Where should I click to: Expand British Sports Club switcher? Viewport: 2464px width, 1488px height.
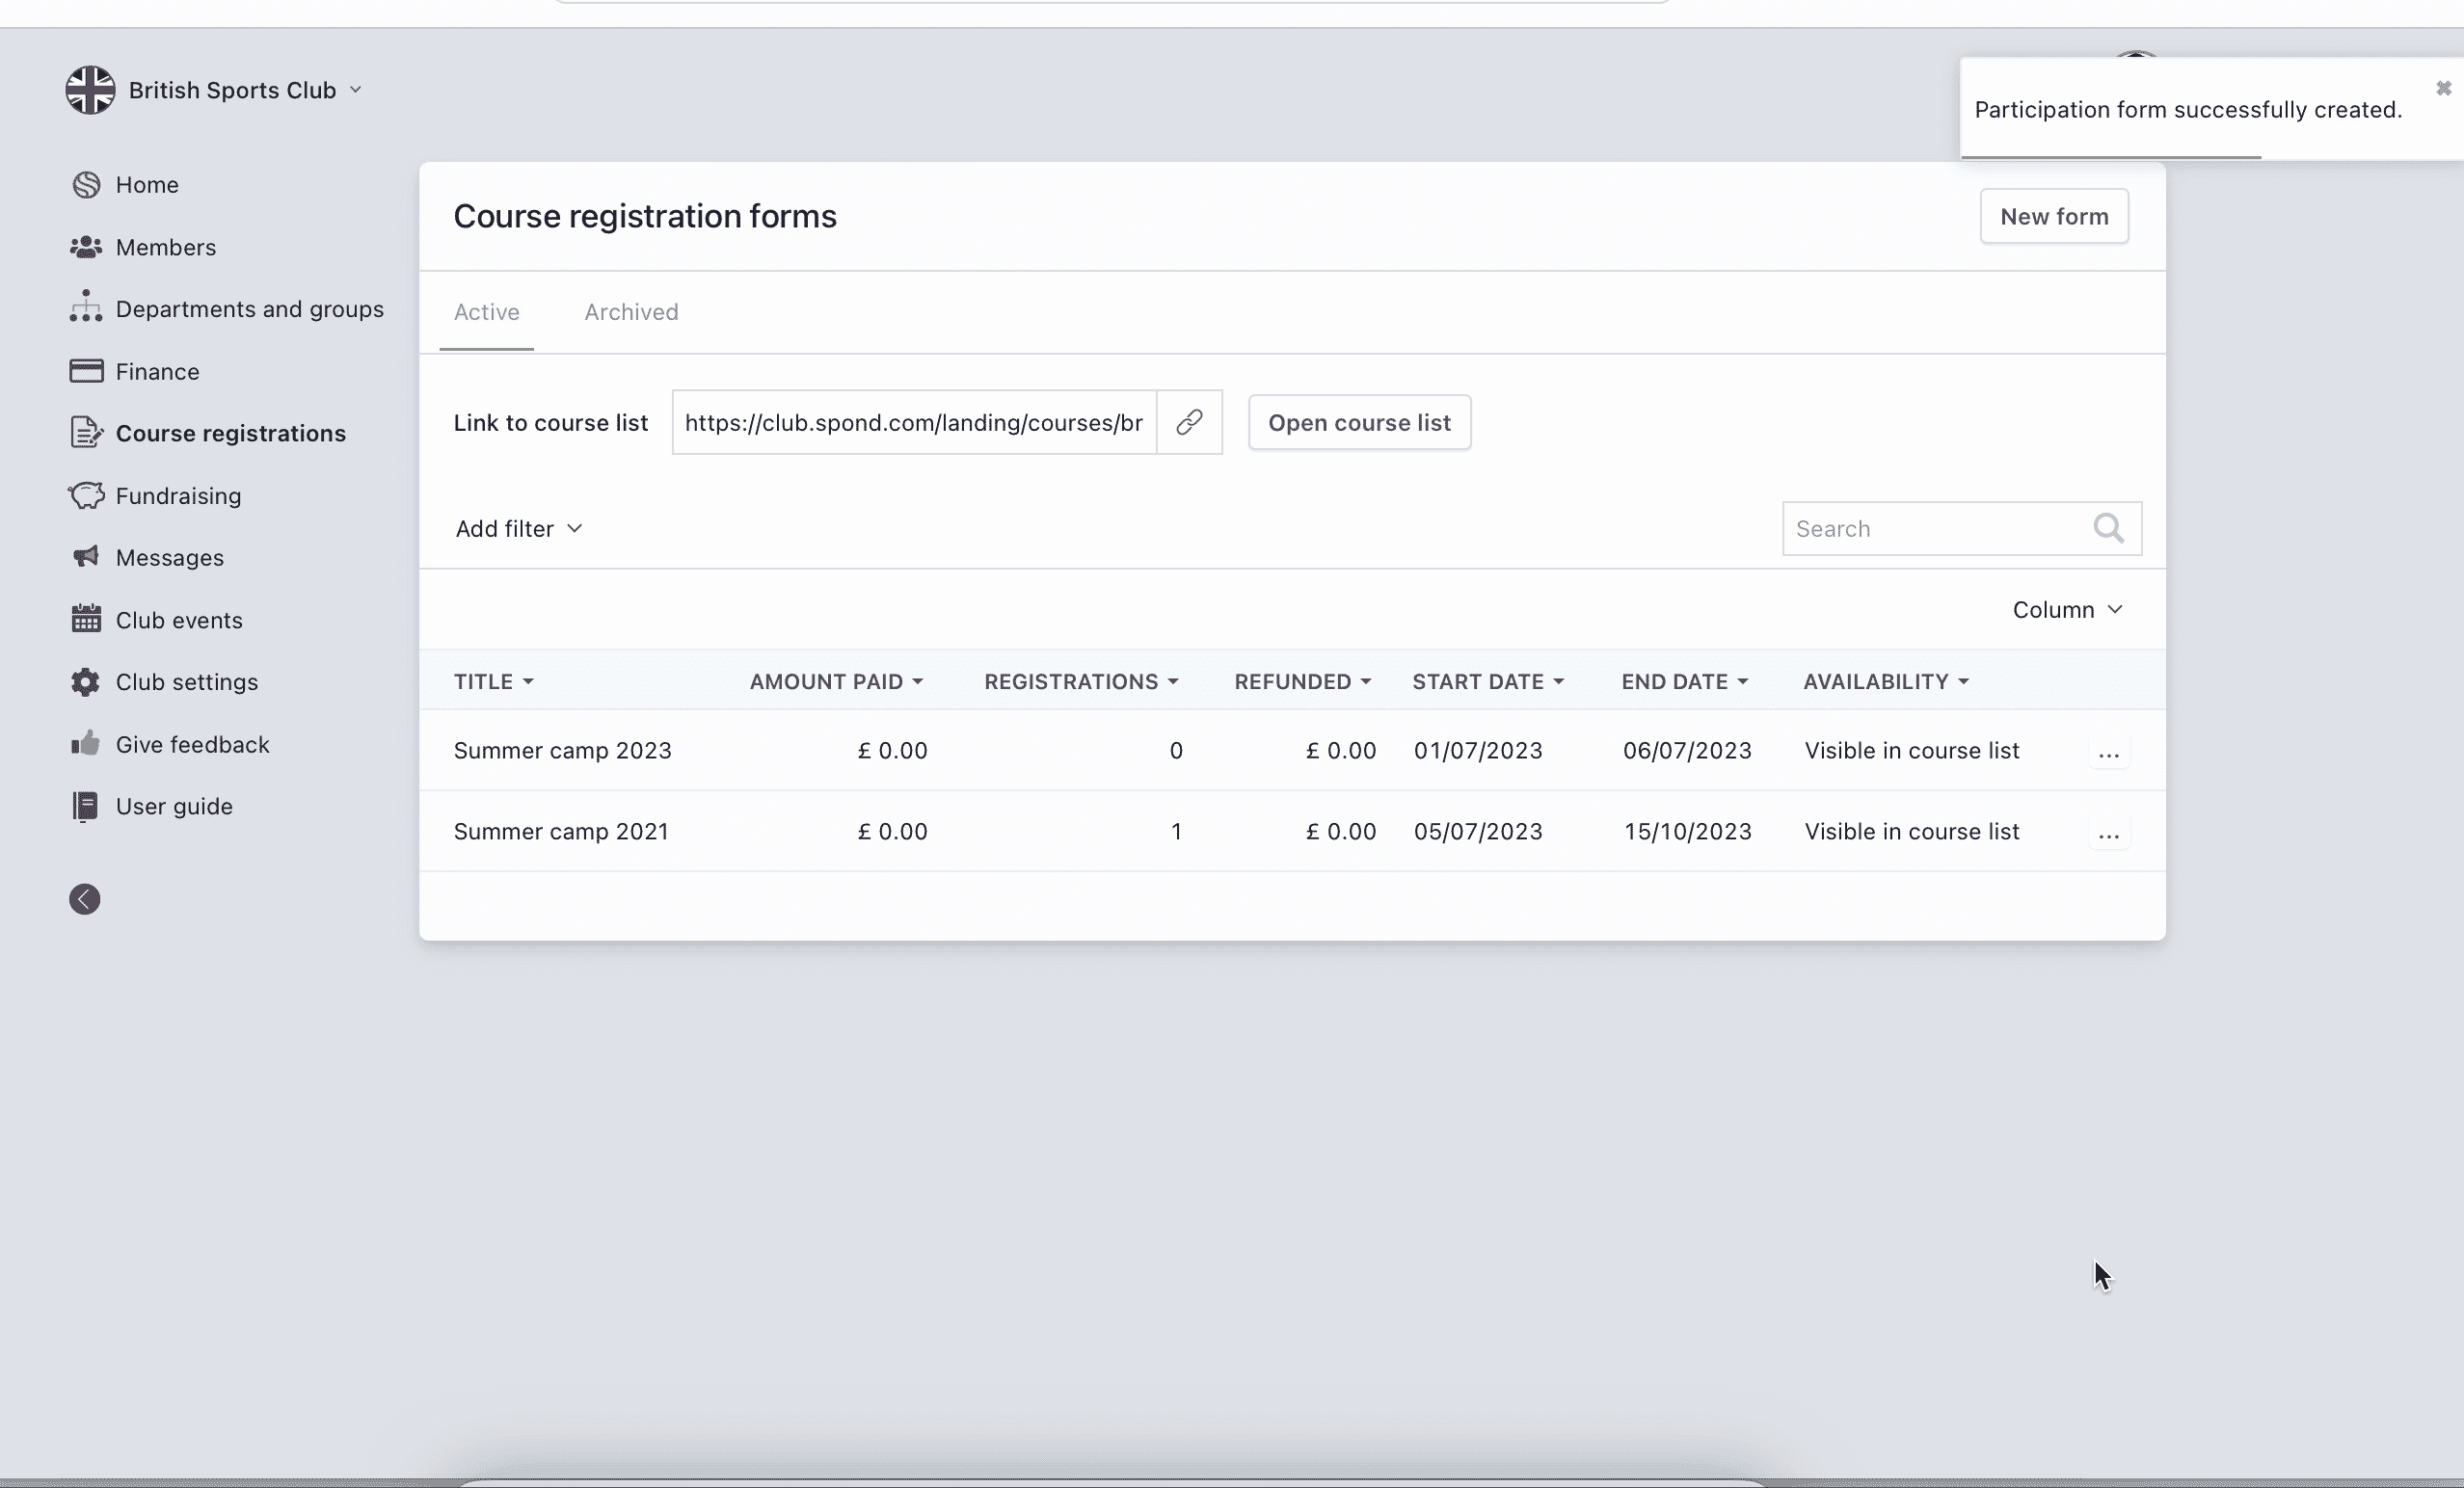(245, 90)
